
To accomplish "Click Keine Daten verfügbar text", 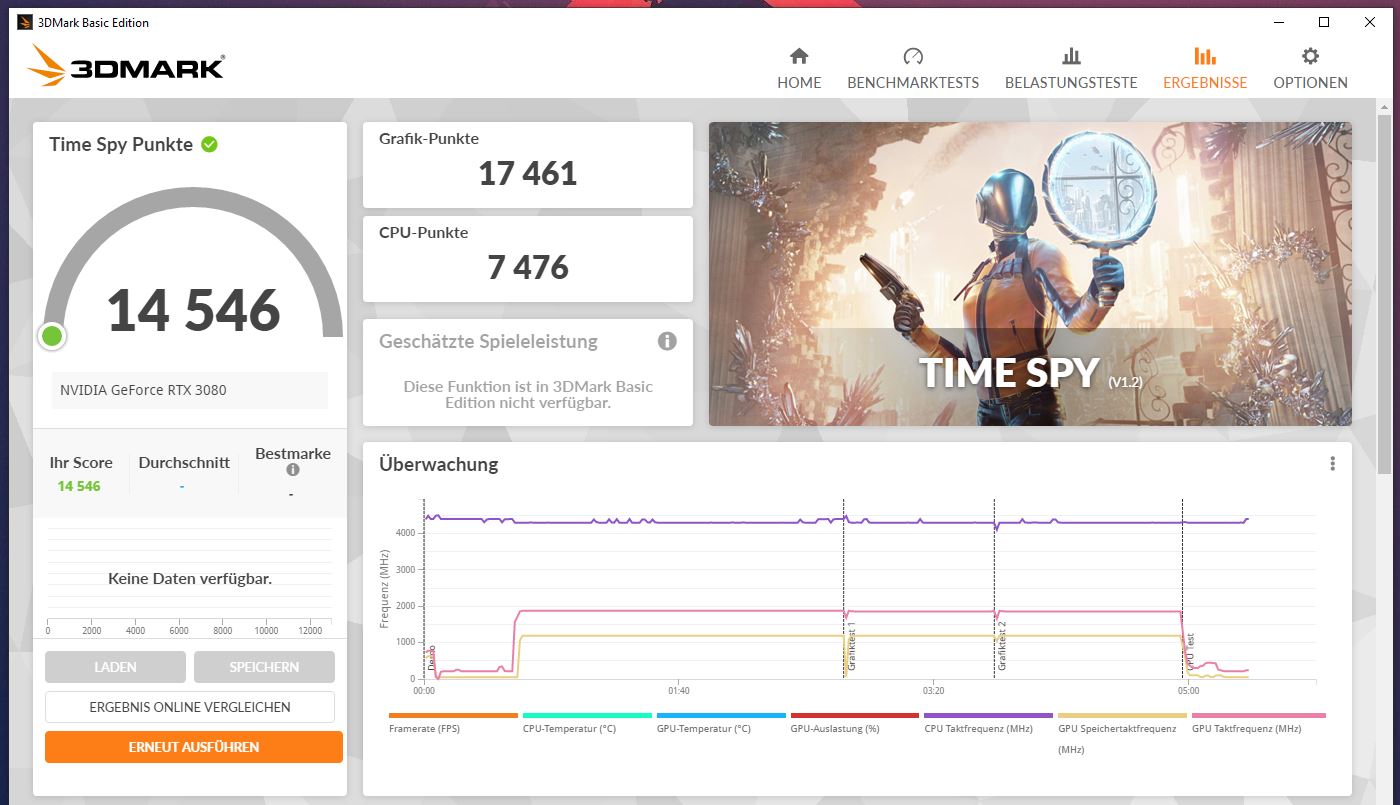I will pyautogui.click(x=190, y=579).
